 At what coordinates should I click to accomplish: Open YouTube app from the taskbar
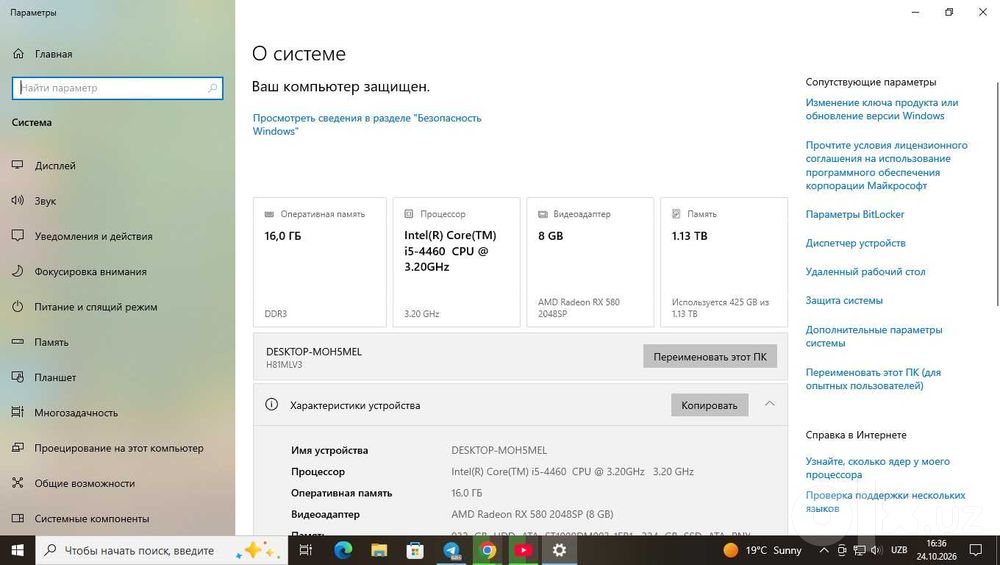524,550
